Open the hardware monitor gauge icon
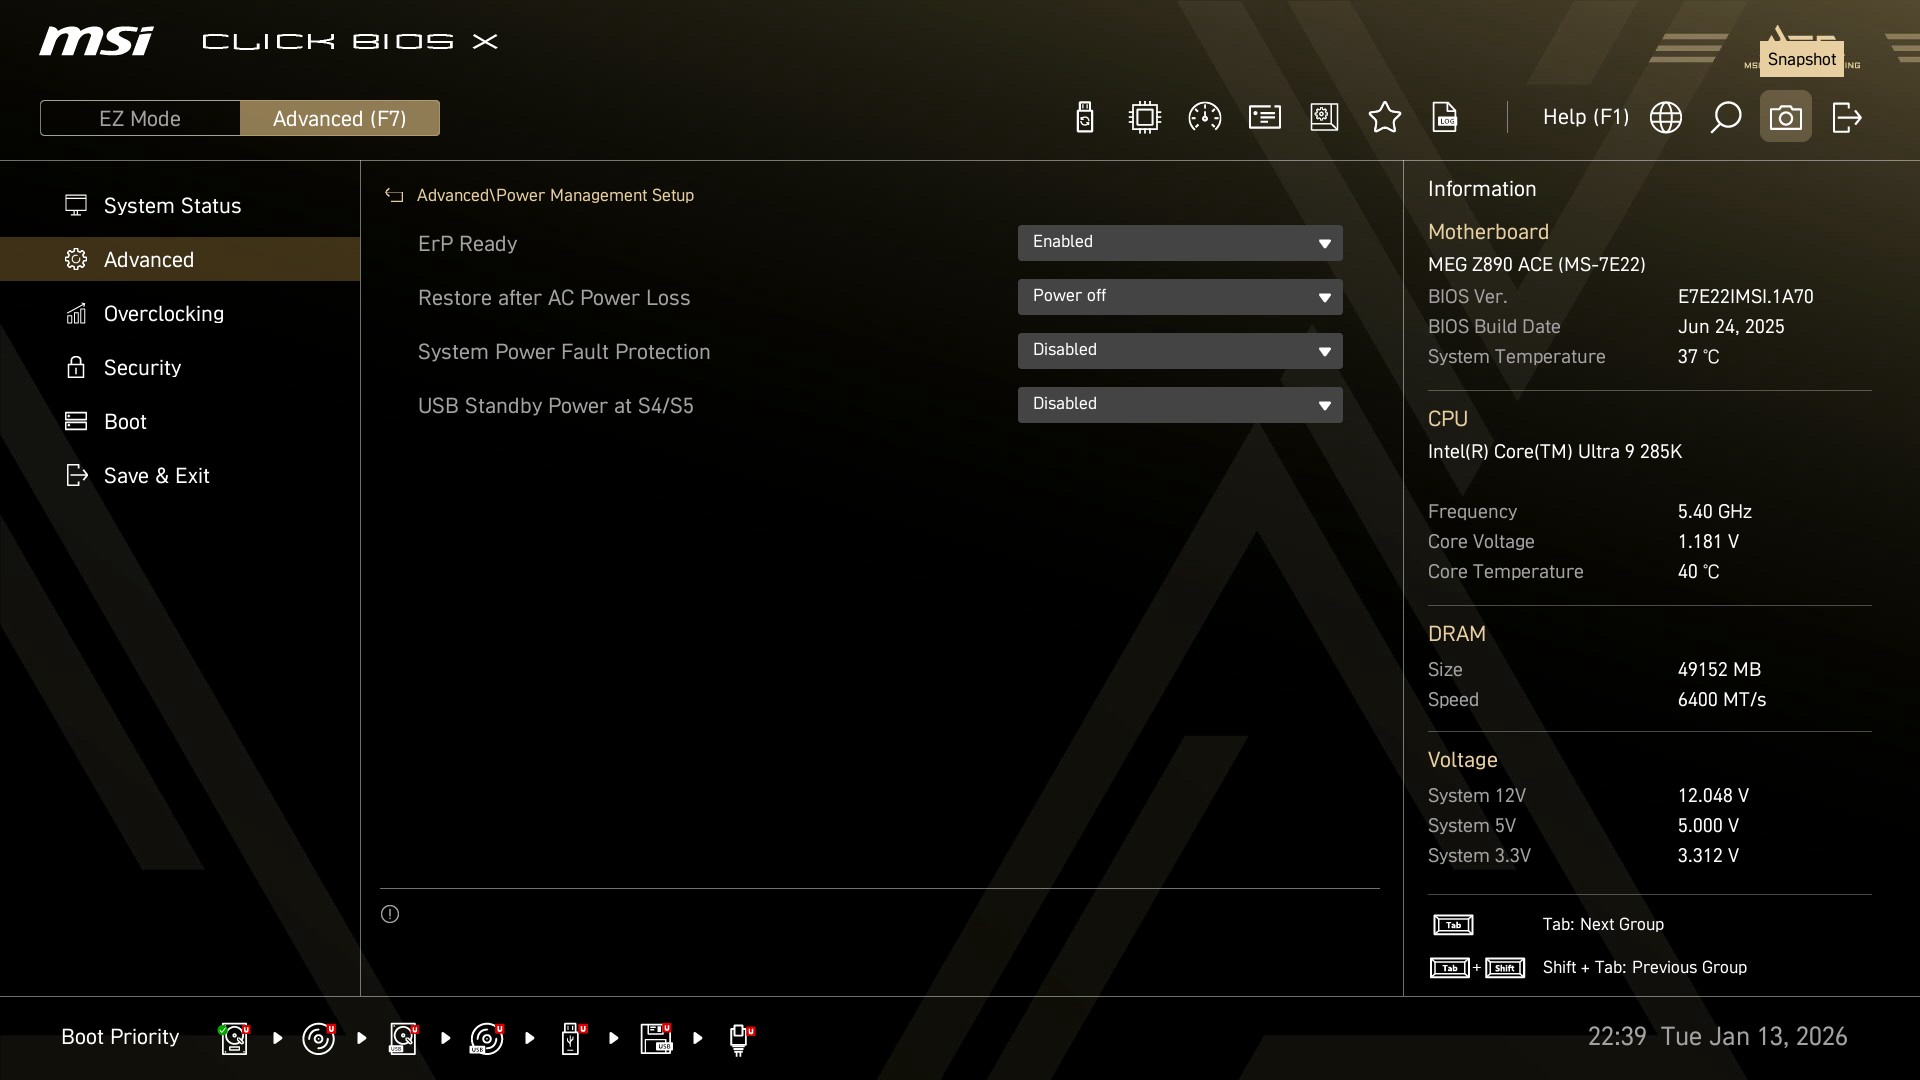The width and height of the screenshot is (1920, 1080). pyautogui.click(x=1204, y=118)
